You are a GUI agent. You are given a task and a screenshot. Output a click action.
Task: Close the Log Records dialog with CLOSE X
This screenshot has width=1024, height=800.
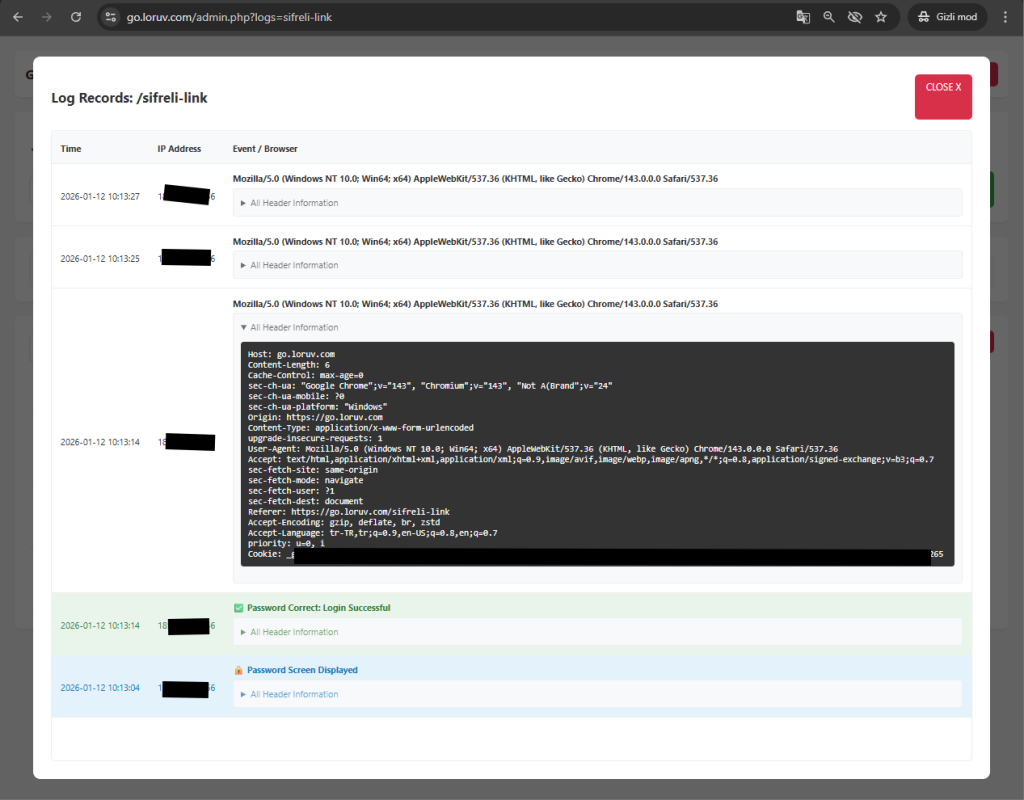pos(942,96)
